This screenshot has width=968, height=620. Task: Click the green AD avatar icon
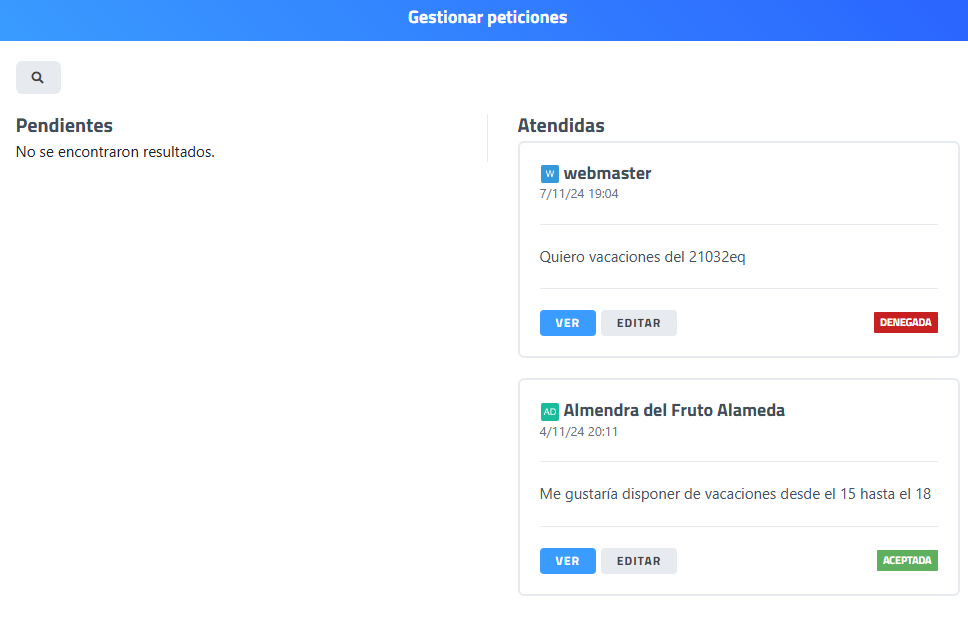pos(549,411)
